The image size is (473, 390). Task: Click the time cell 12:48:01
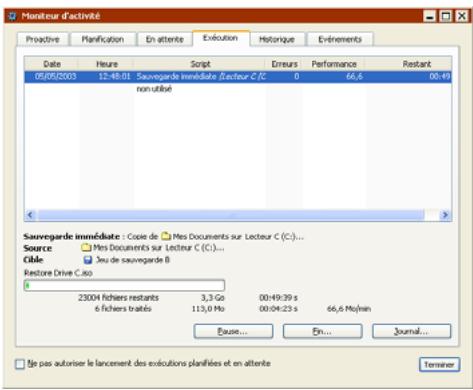(x=114, y=76)
